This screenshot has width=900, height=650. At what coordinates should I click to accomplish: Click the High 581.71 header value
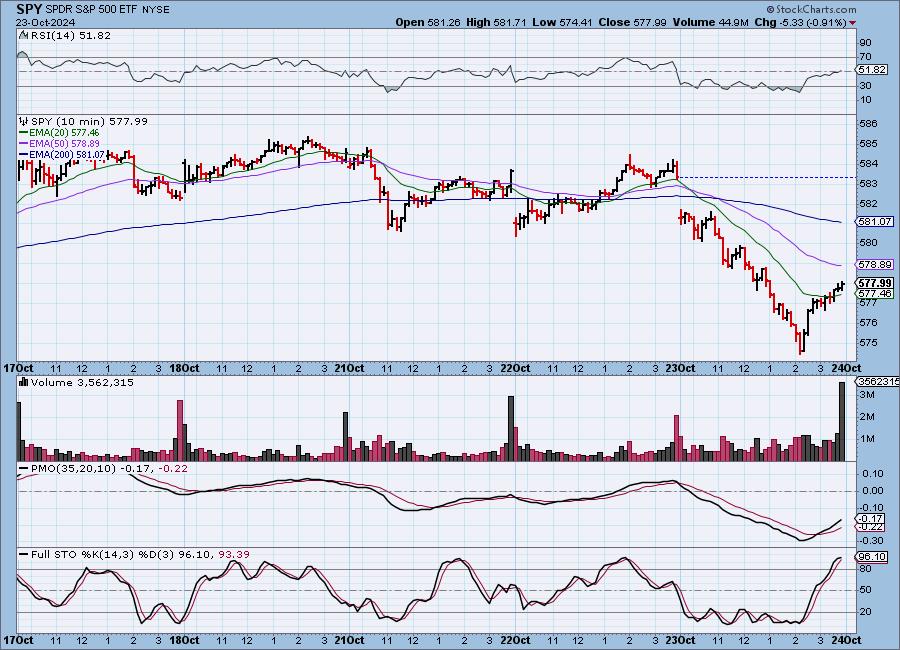(496, 22)
